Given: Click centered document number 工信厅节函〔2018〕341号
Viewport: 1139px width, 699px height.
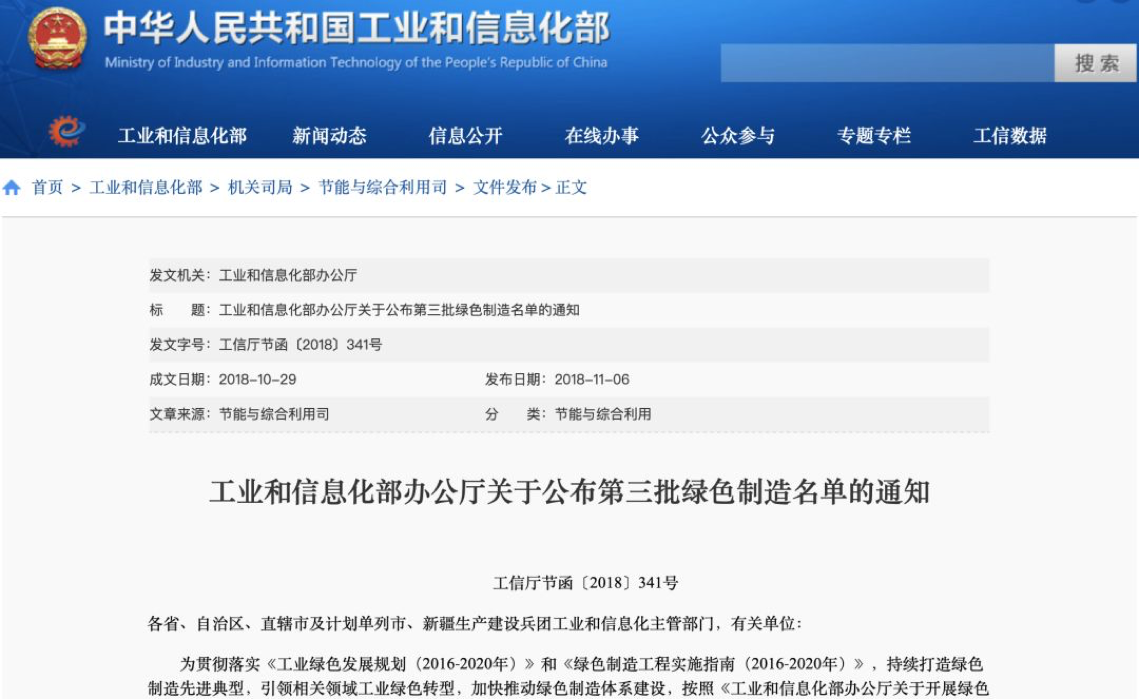Looking at the screenshot, I should (x=585, y=583).
